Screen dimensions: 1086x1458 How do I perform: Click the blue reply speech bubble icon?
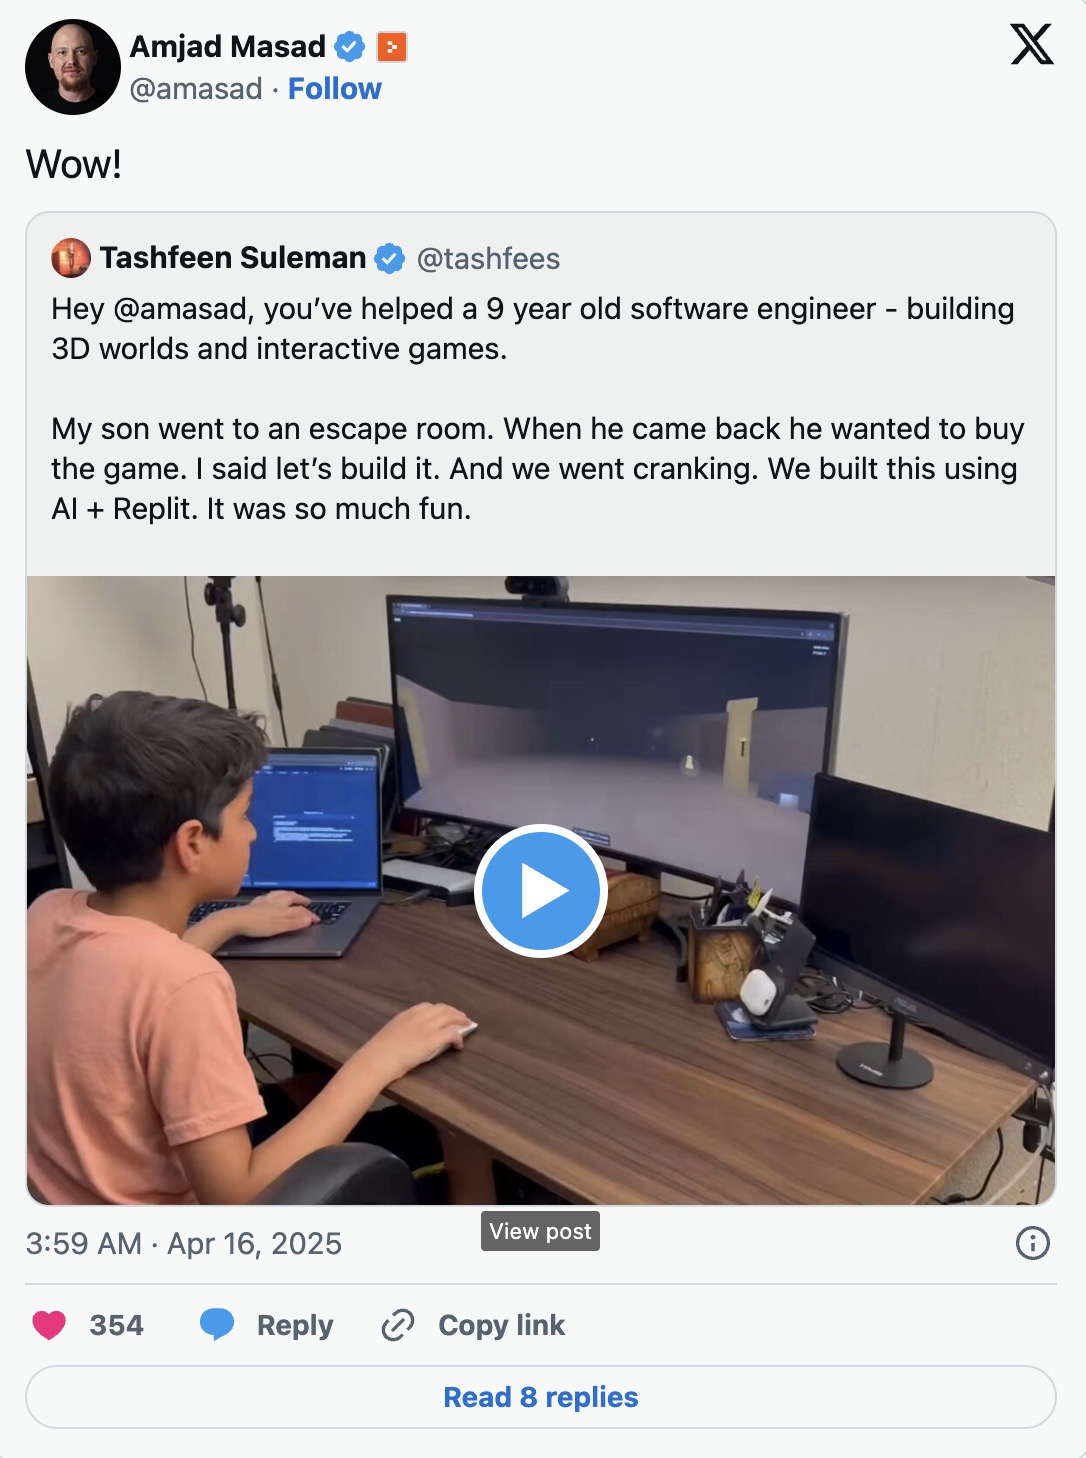click(x=217, y=1324)
